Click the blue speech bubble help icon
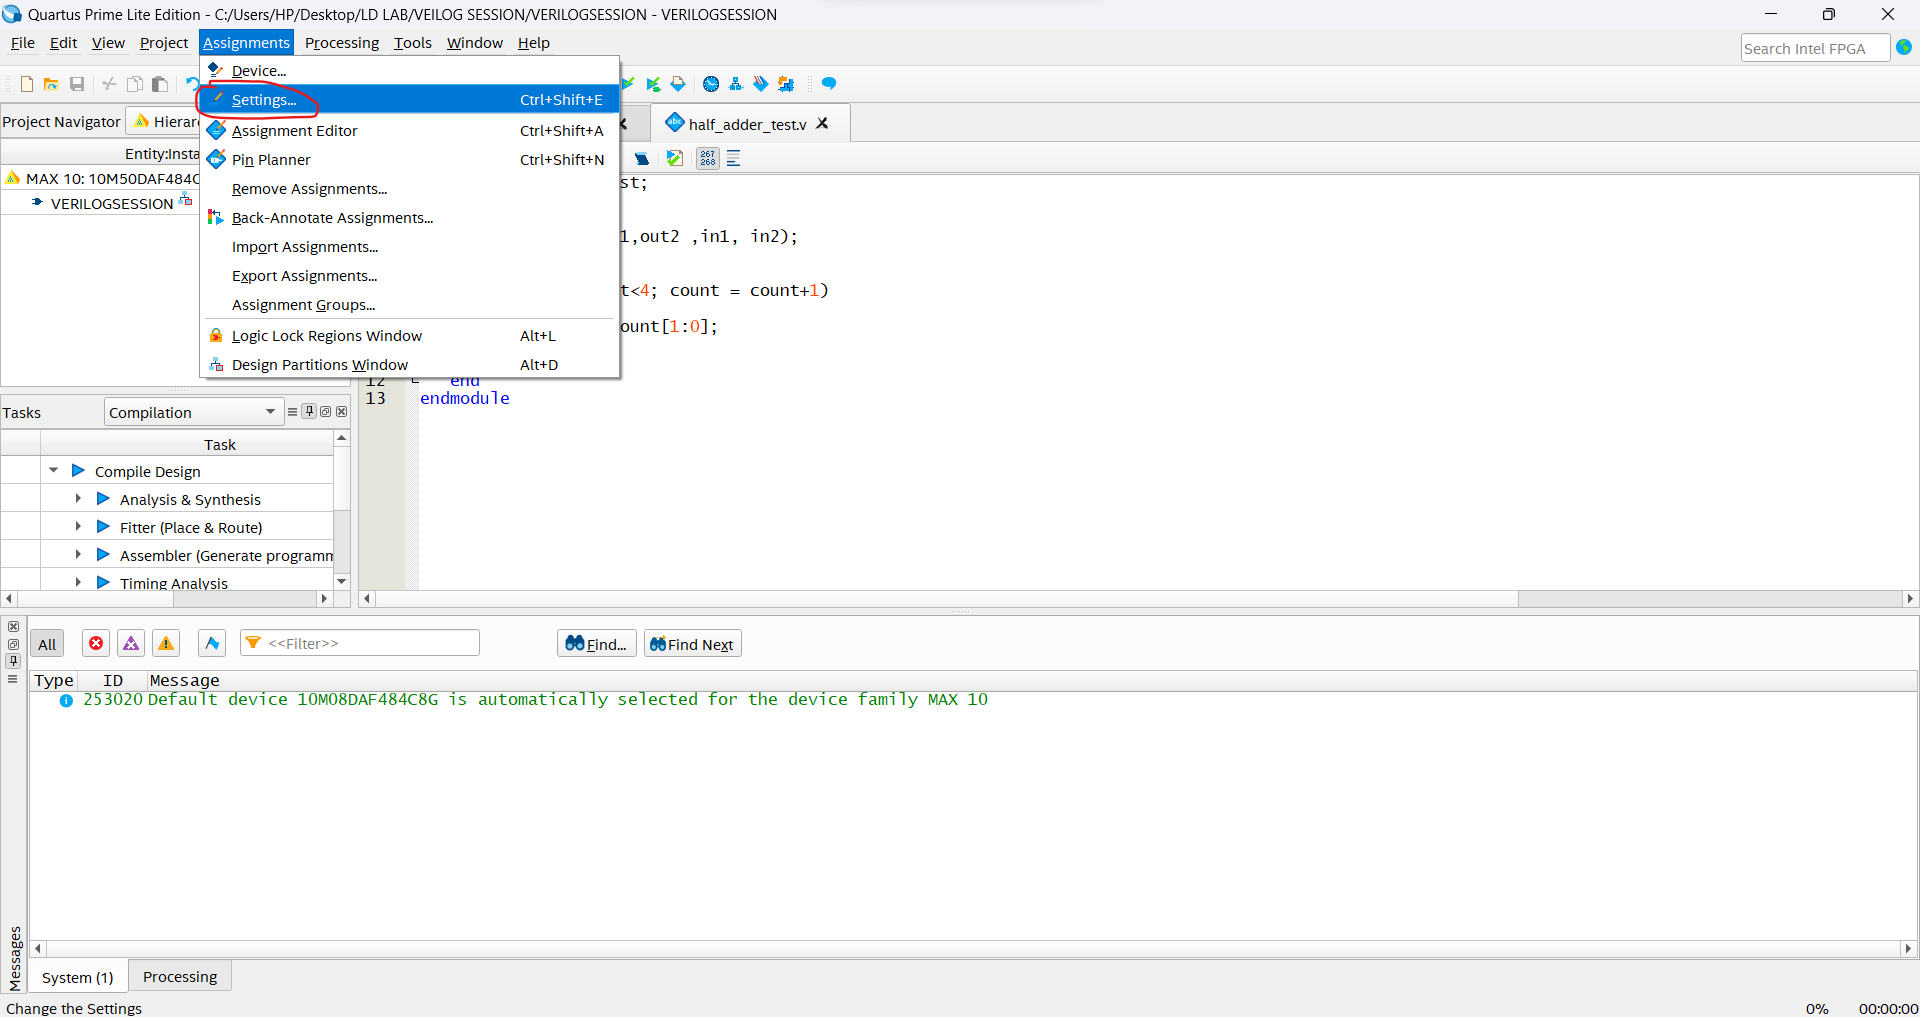Screen dimensions: 1920x1017 829,84
